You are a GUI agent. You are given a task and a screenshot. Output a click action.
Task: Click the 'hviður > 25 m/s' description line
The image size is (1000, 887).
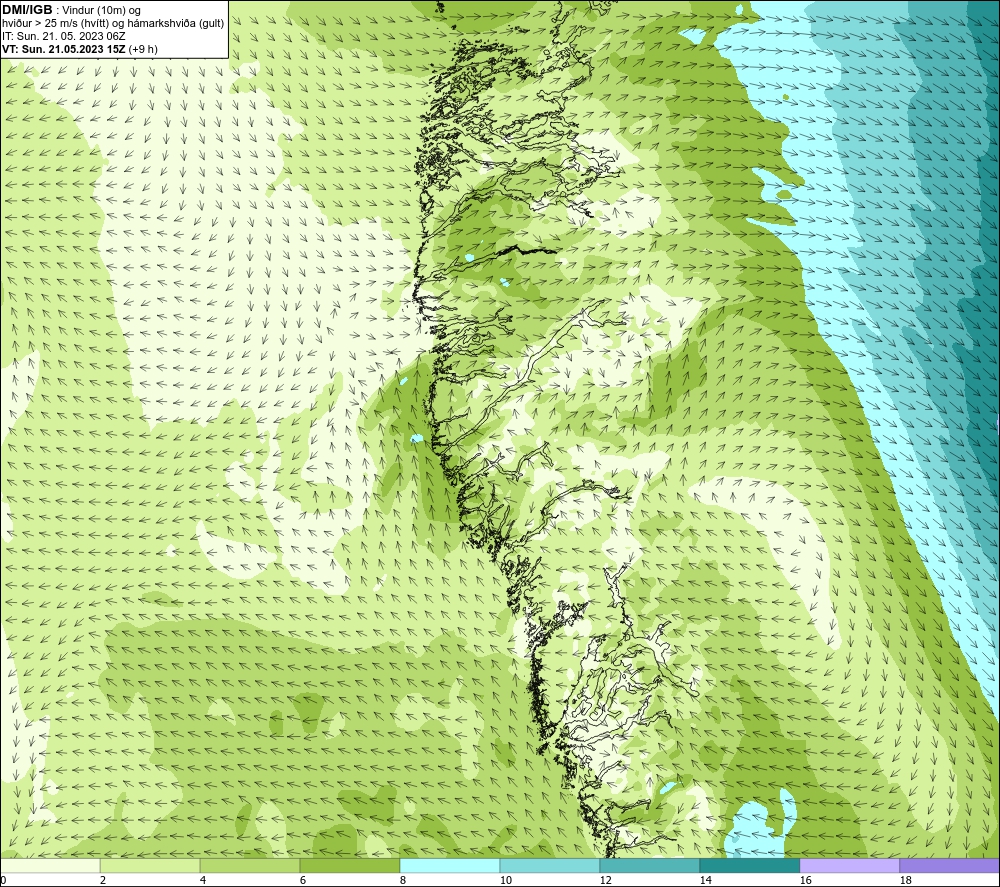point(113,24)
